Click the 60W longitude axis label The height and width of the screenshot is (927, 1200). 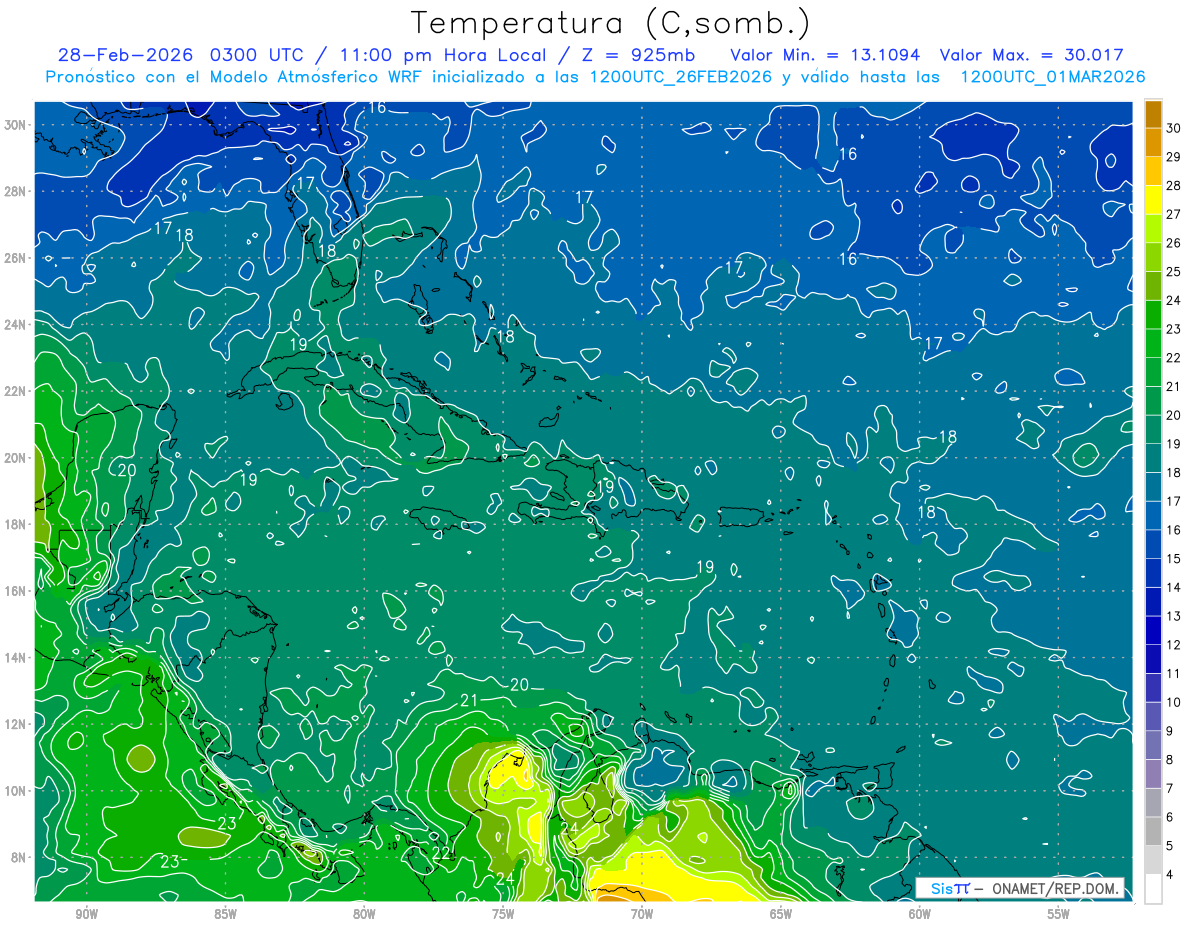(x=920, y=914)
